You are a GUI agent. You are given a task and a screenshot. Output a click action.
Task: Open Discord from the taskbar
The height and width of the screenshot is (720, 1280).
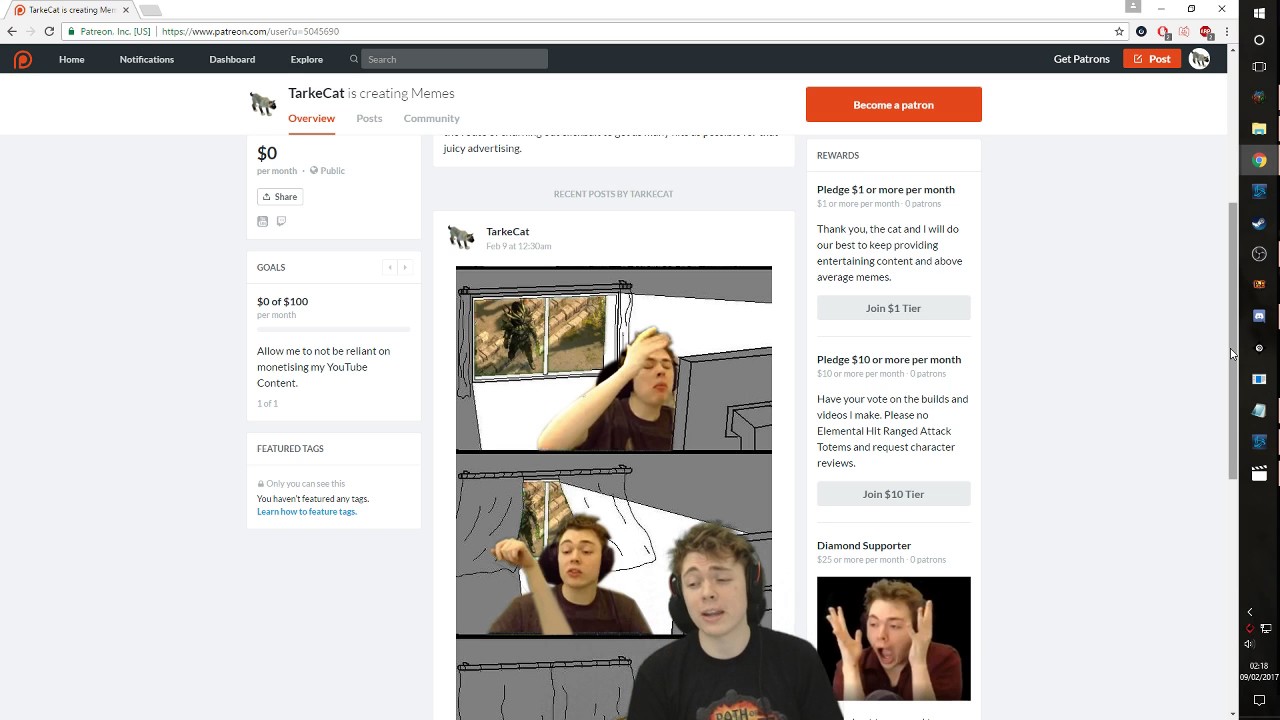(1259, 316)
